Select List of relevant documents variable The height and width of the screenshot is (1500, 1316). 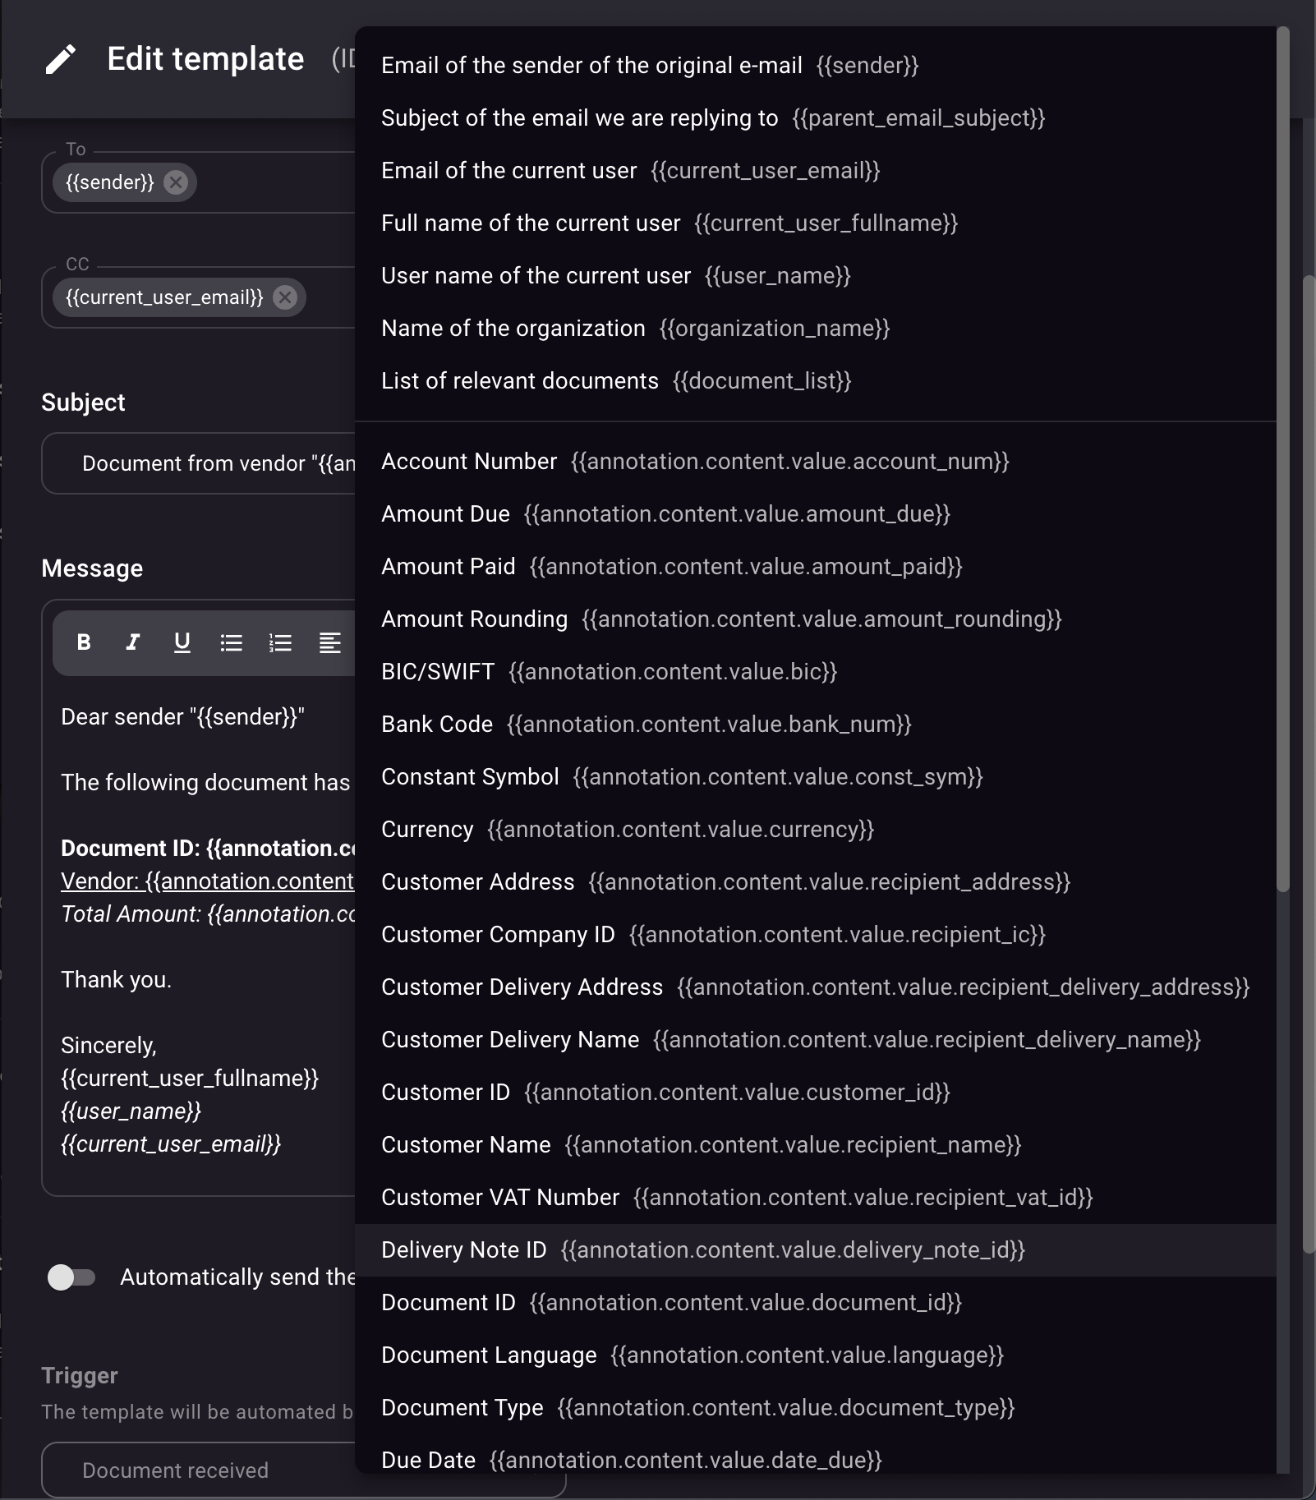point(815,381)
